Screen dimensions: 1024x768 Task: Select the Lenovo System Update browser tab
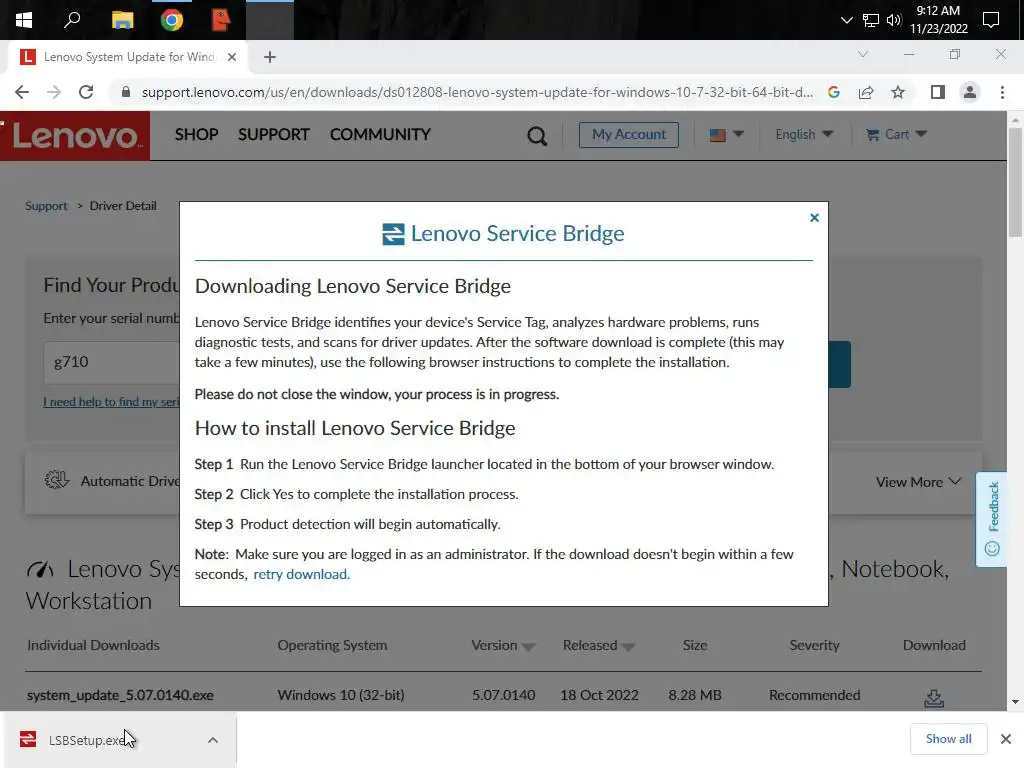(129, 57)
